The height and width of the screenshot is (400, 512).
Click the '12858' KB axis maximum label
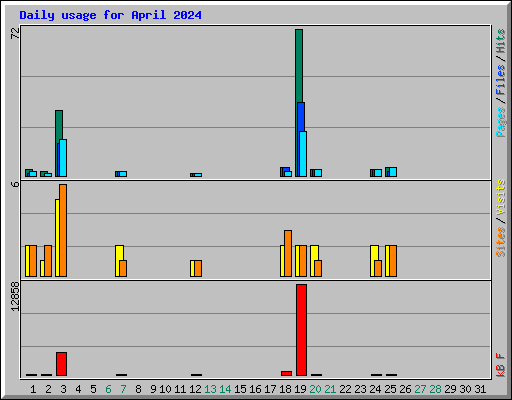15,297
